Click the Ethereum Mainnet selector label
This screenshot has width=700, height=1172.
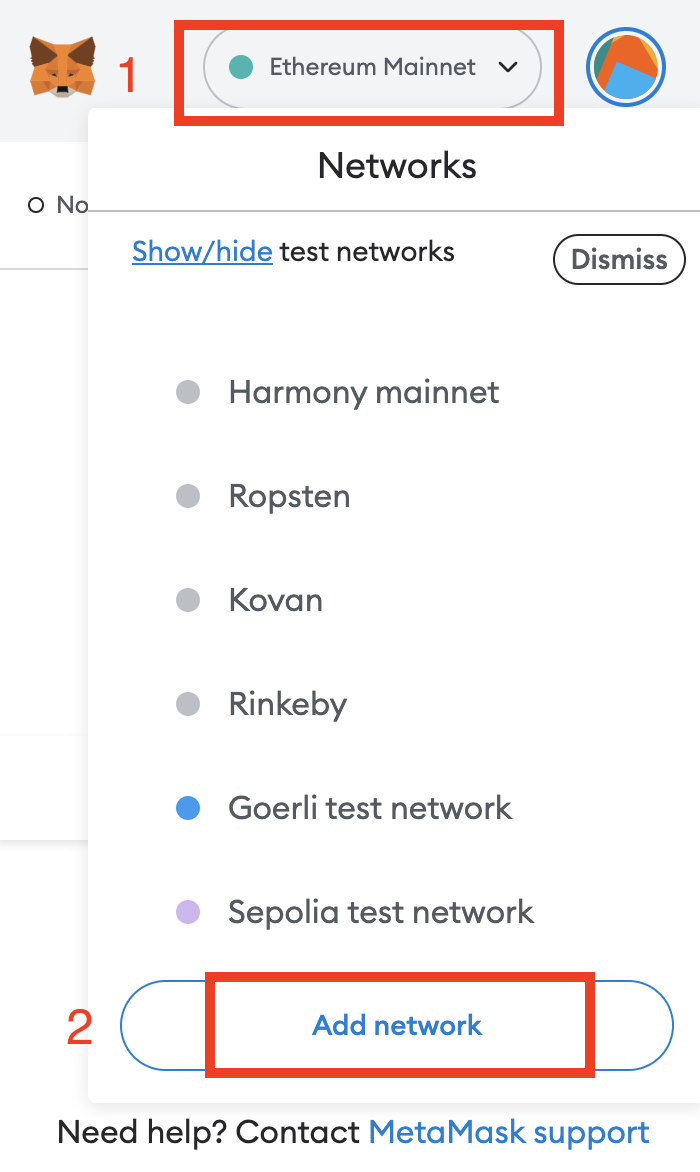(x=373, y=67)
